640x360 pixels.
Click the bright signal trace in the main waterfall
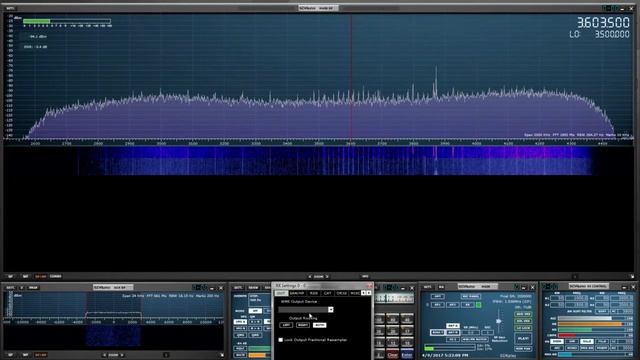point(435,161)
